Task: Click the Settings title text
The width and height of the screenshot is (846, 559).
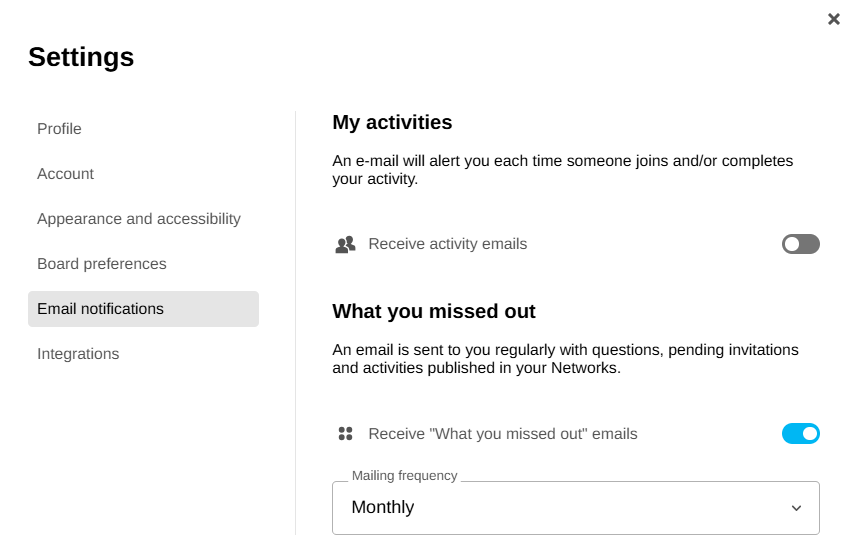Action: (81, 57)
